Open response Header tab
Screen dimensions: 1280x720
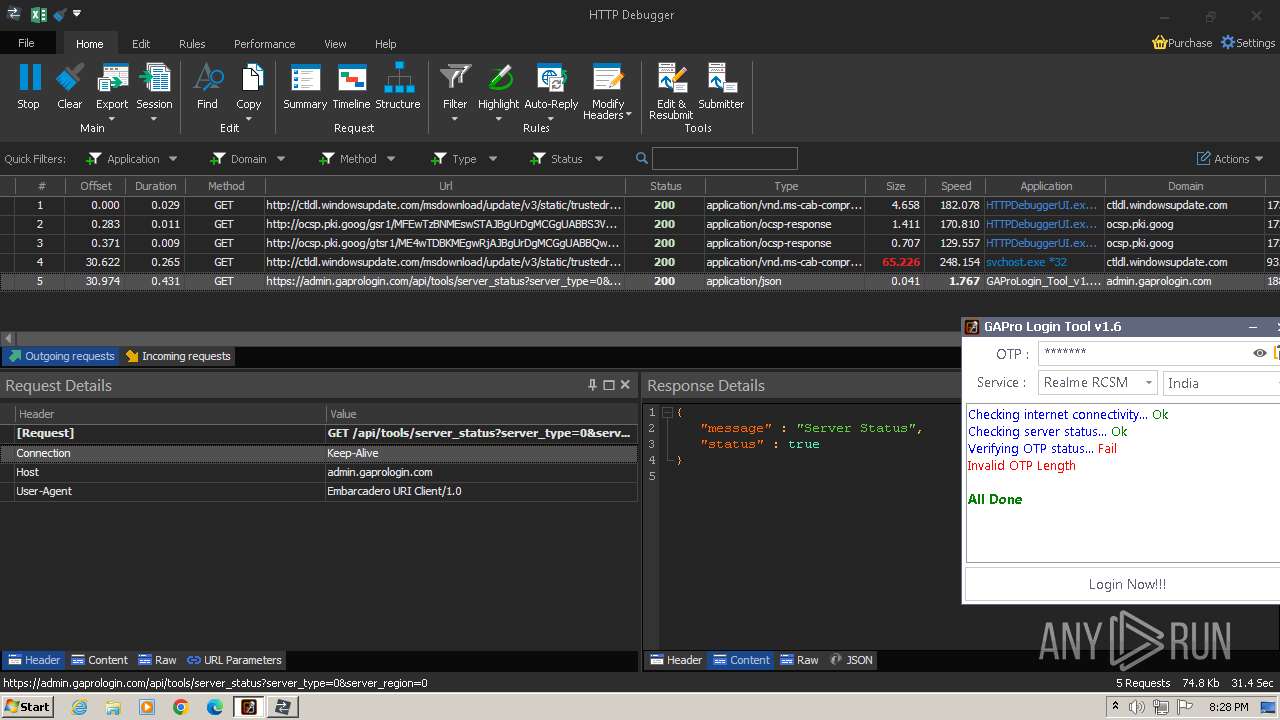pyautogui.click(x=675, y=660)
